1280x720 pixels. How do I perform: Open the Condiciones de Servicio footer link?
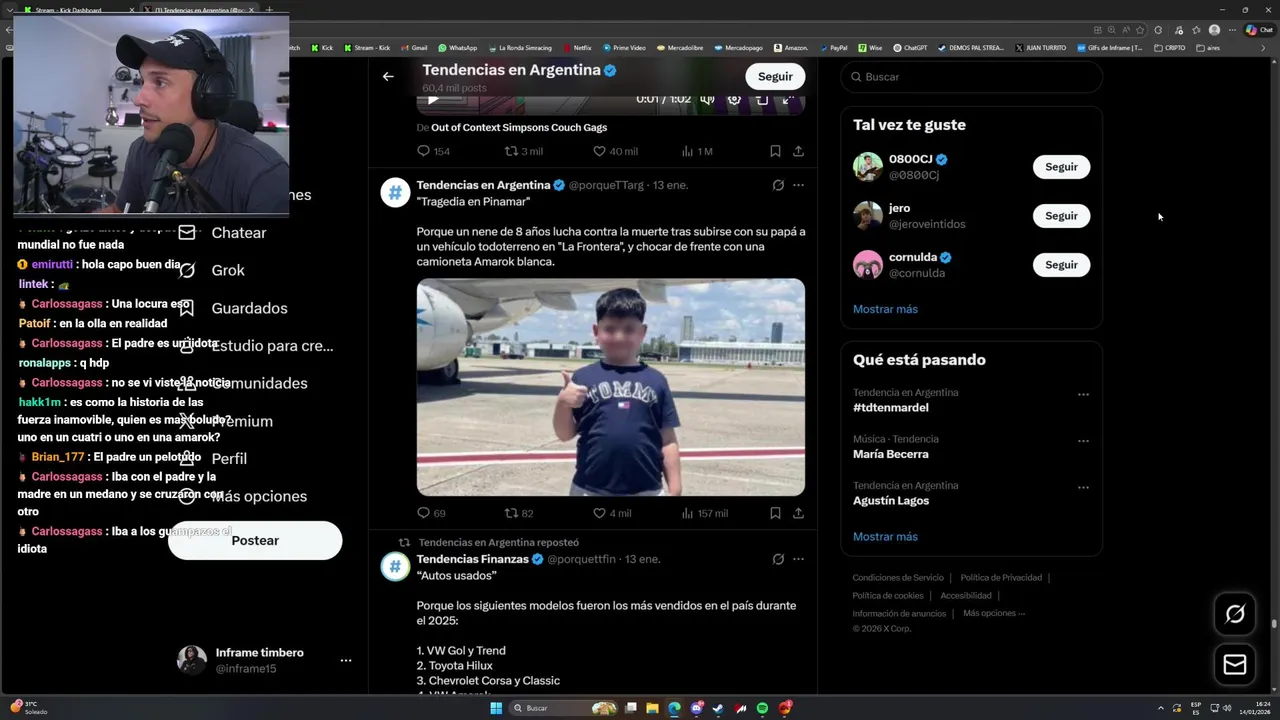pos(898,578)
